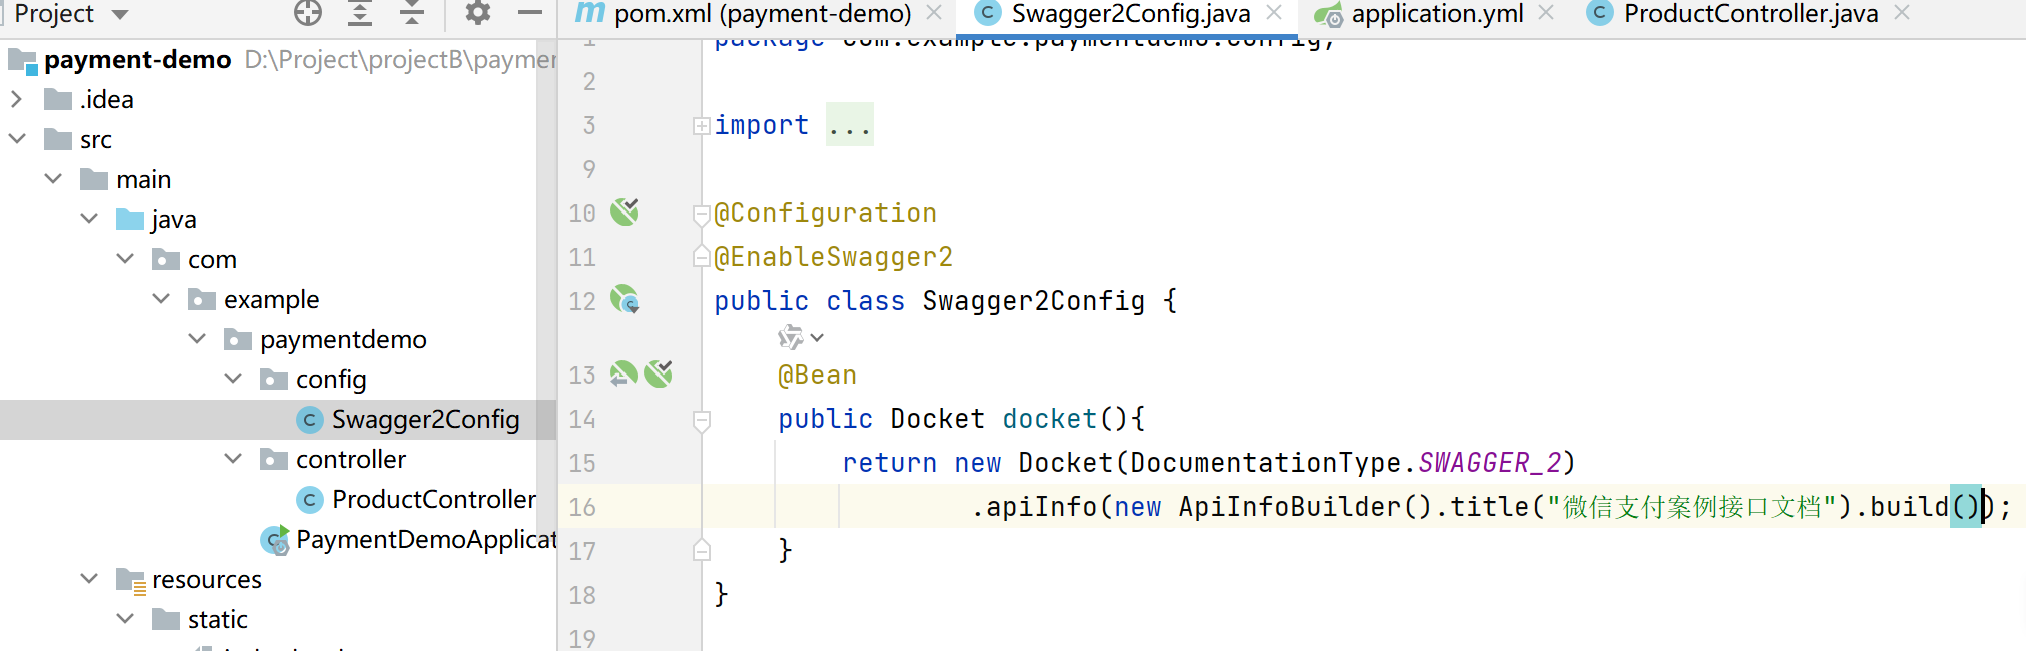The image size is (2026, 651).
Task: Click second bean gutter icon on line 13
Action: point(659,374)
